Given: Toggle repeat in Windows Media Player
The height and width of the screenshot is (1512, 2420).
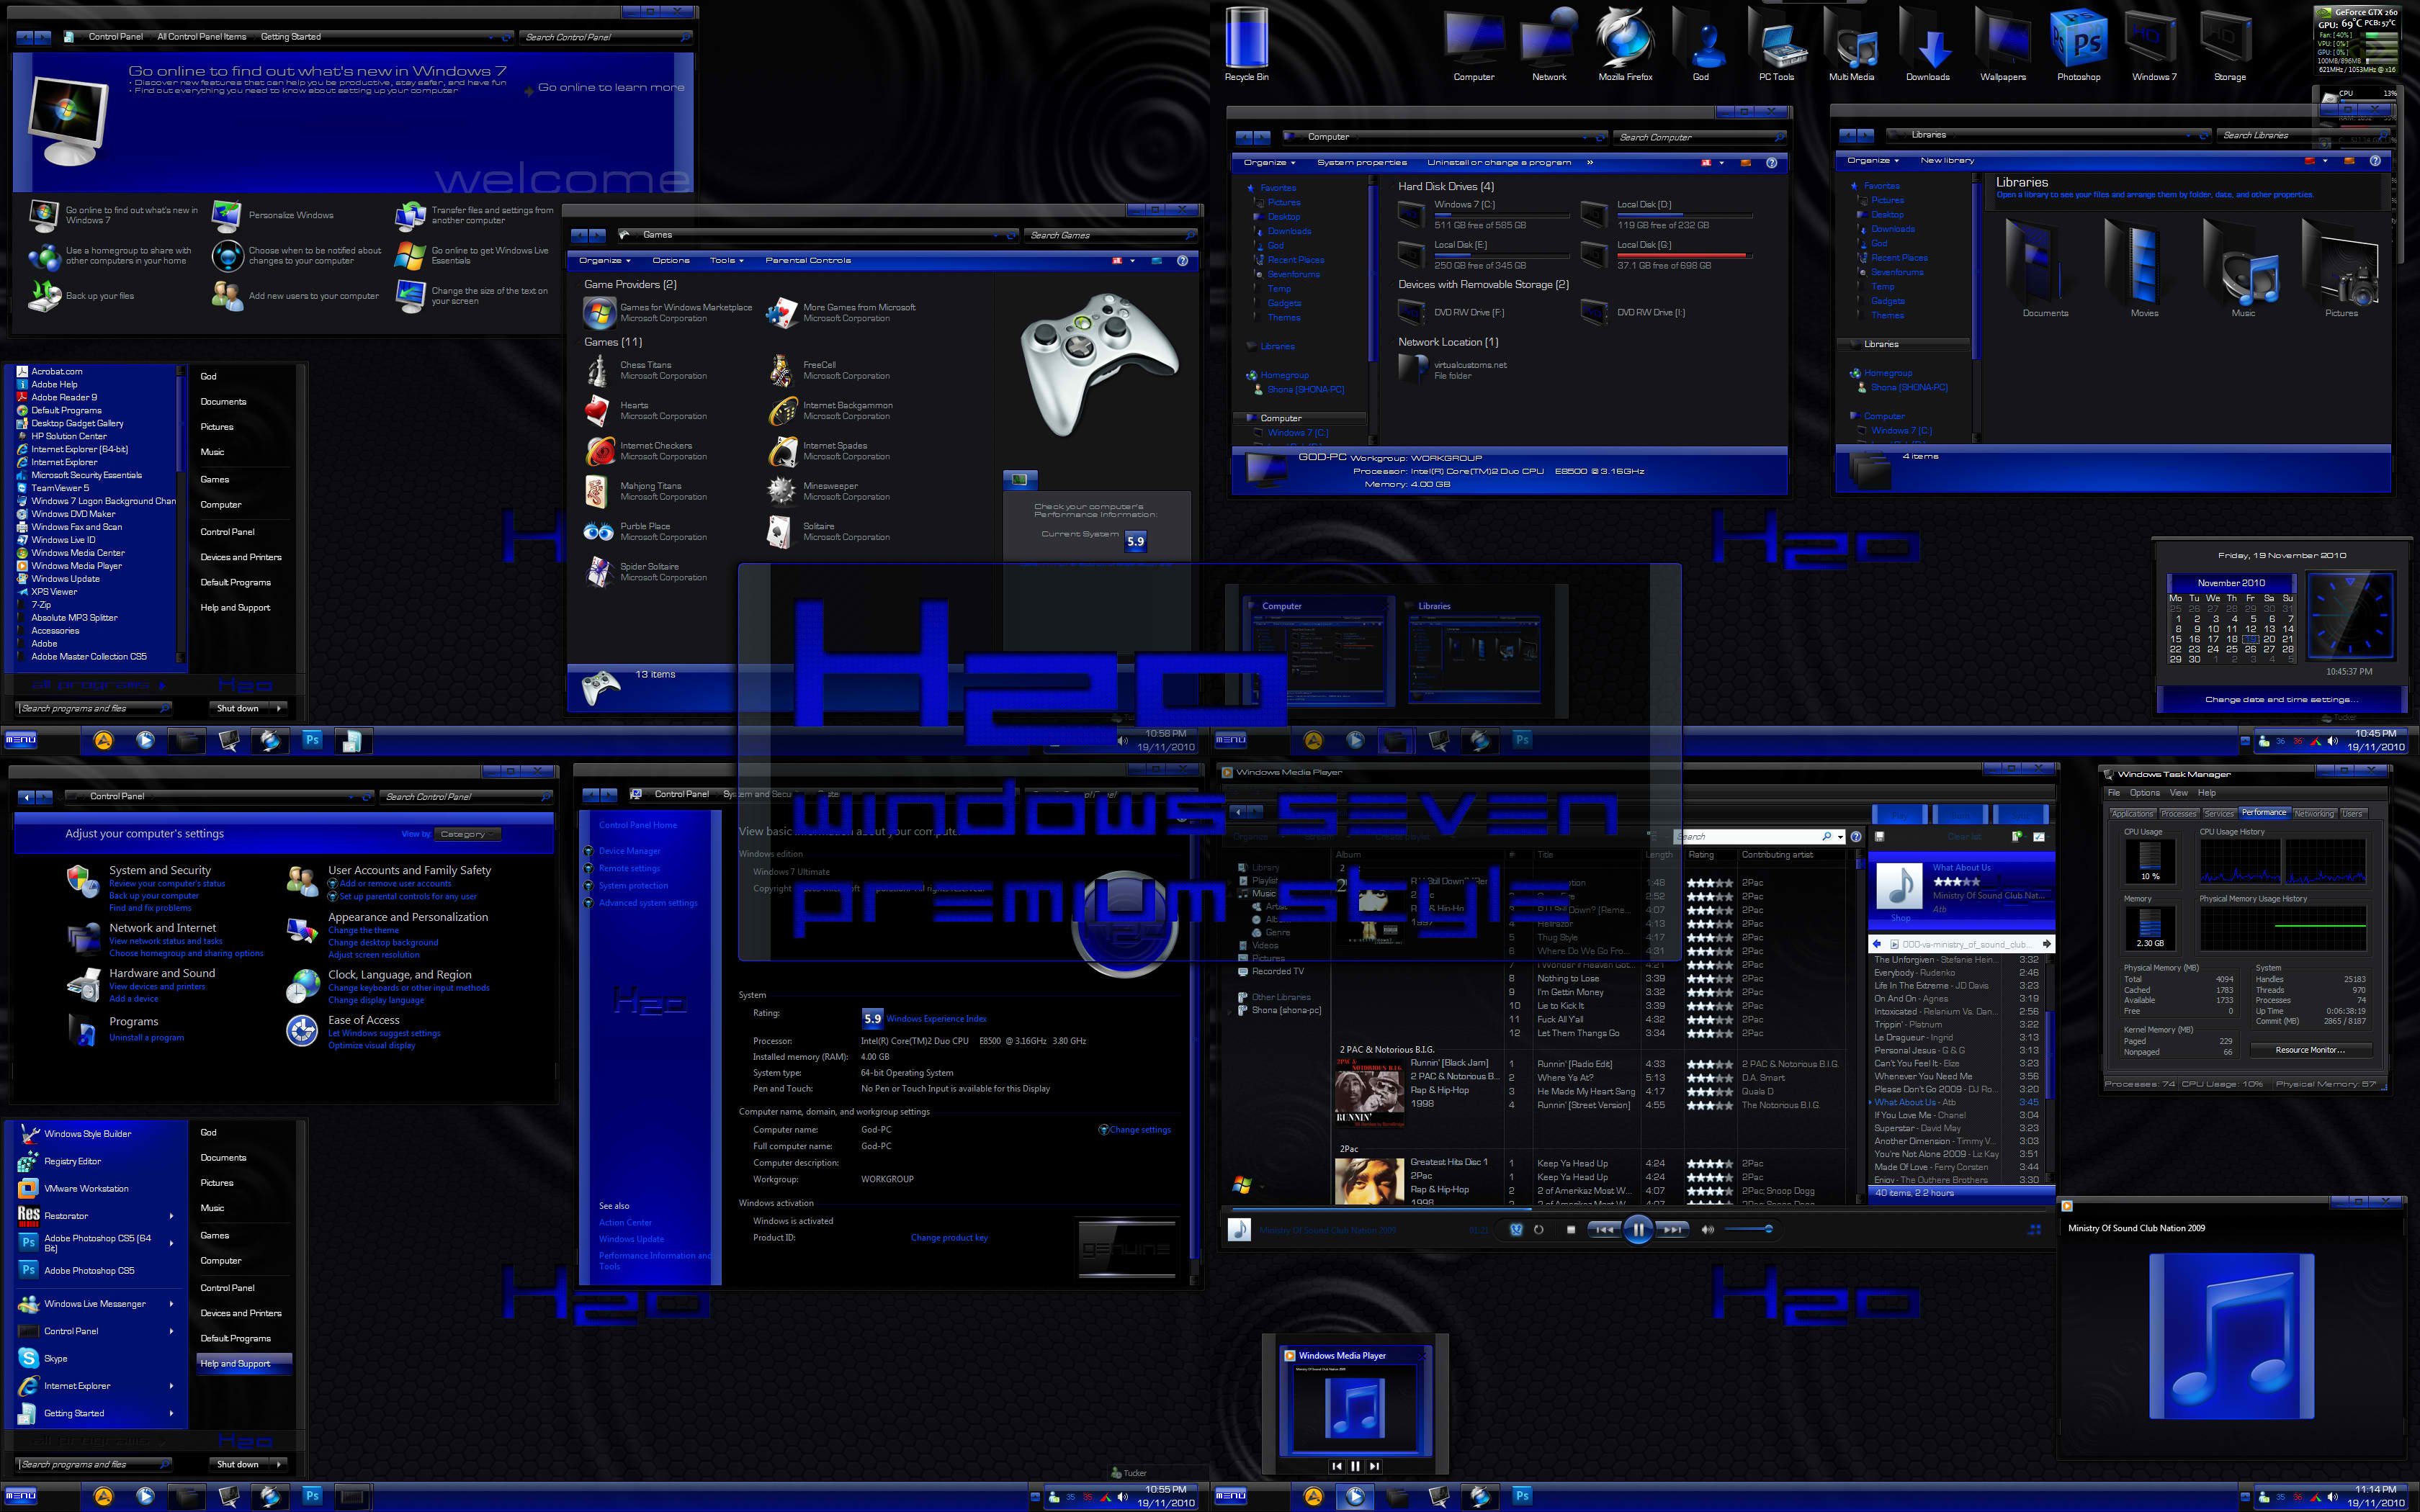Looking at the screenshot, I should click(1539, 1229).
